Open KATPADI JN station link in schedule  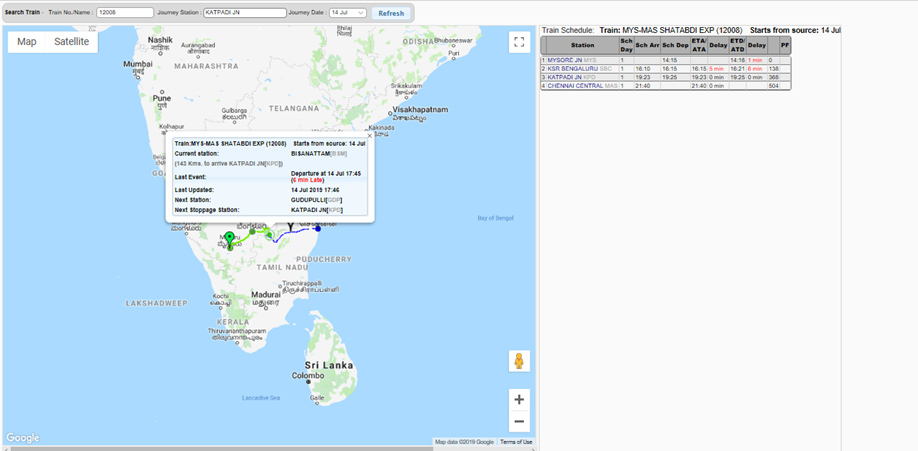[x=564, y=77]
